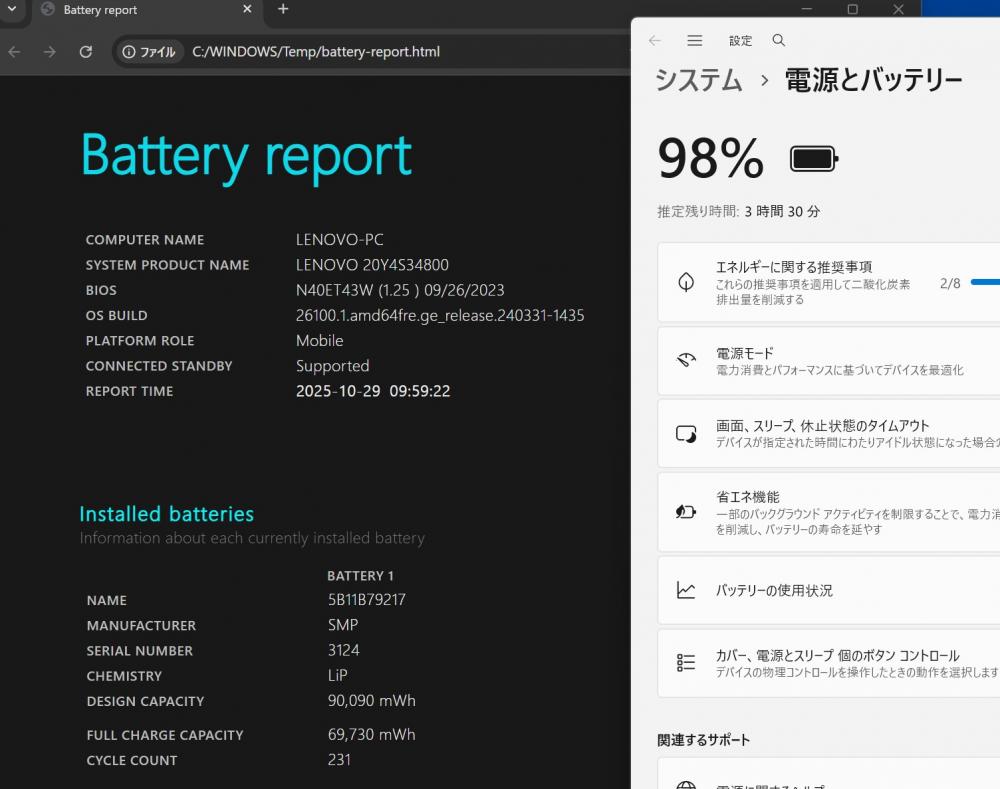Click the screen and sleep timeout icon
Viewport: 1000px width, 789px height.
[686, 434]
